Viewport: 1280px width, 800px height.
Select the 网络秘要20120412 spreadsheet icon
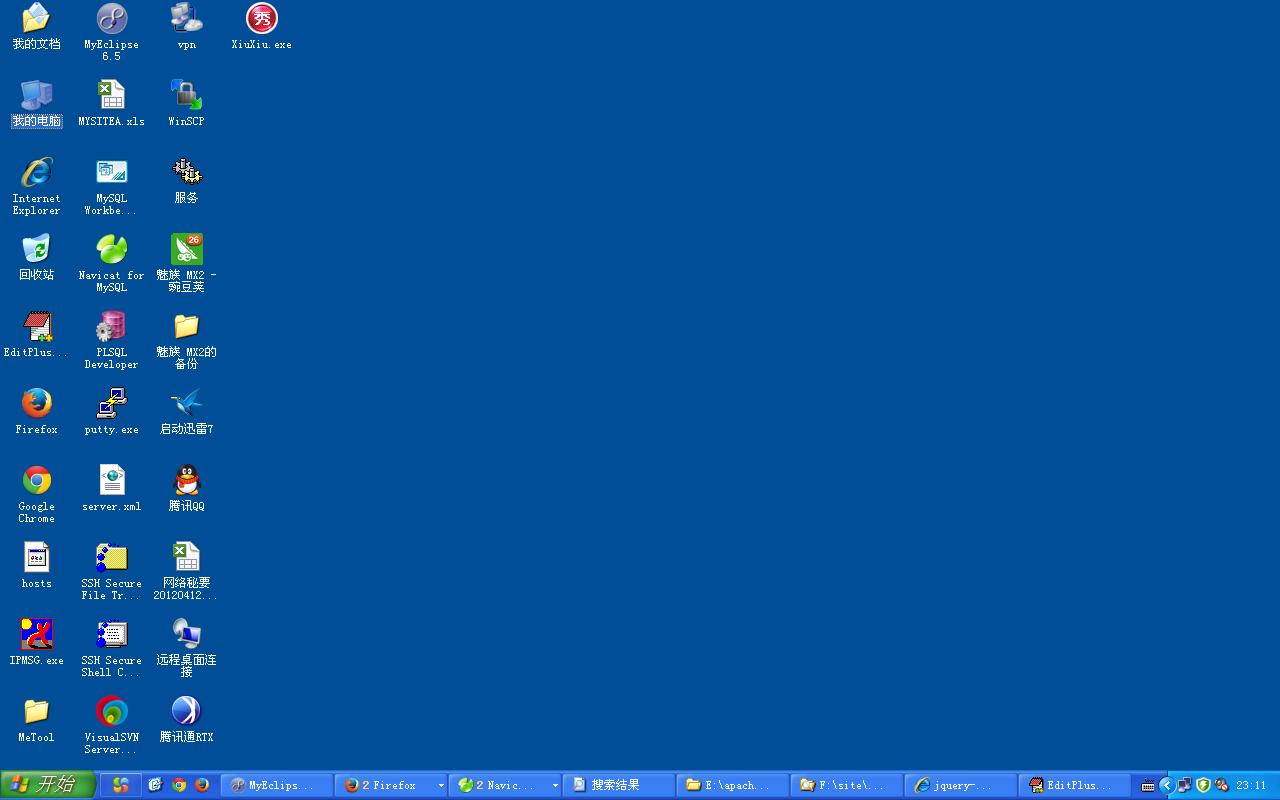click(186, 572)
